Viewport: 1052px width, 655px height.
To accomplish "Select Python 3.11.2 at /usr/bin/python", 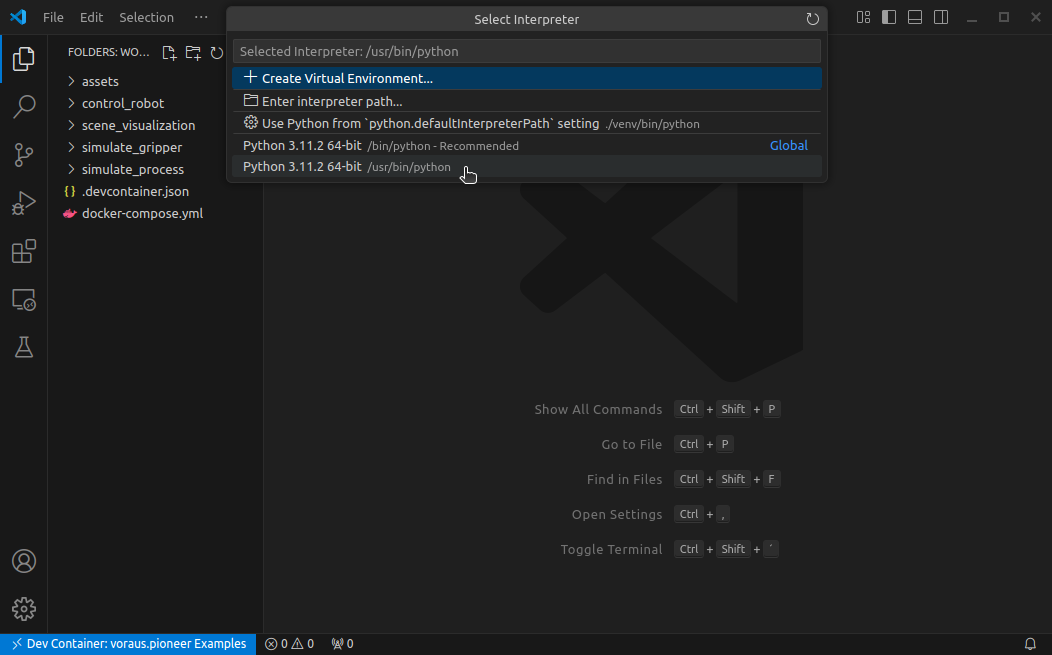I will [x=527, y=166].
